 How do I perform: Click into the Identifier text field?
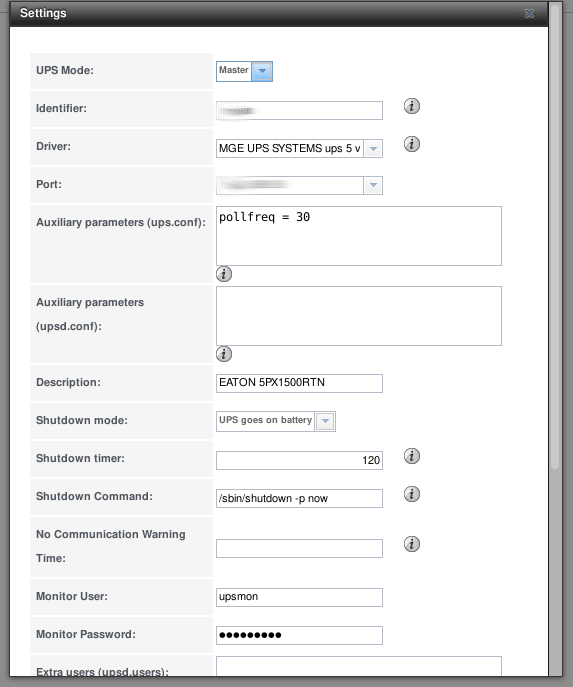(x=299, y=110)
